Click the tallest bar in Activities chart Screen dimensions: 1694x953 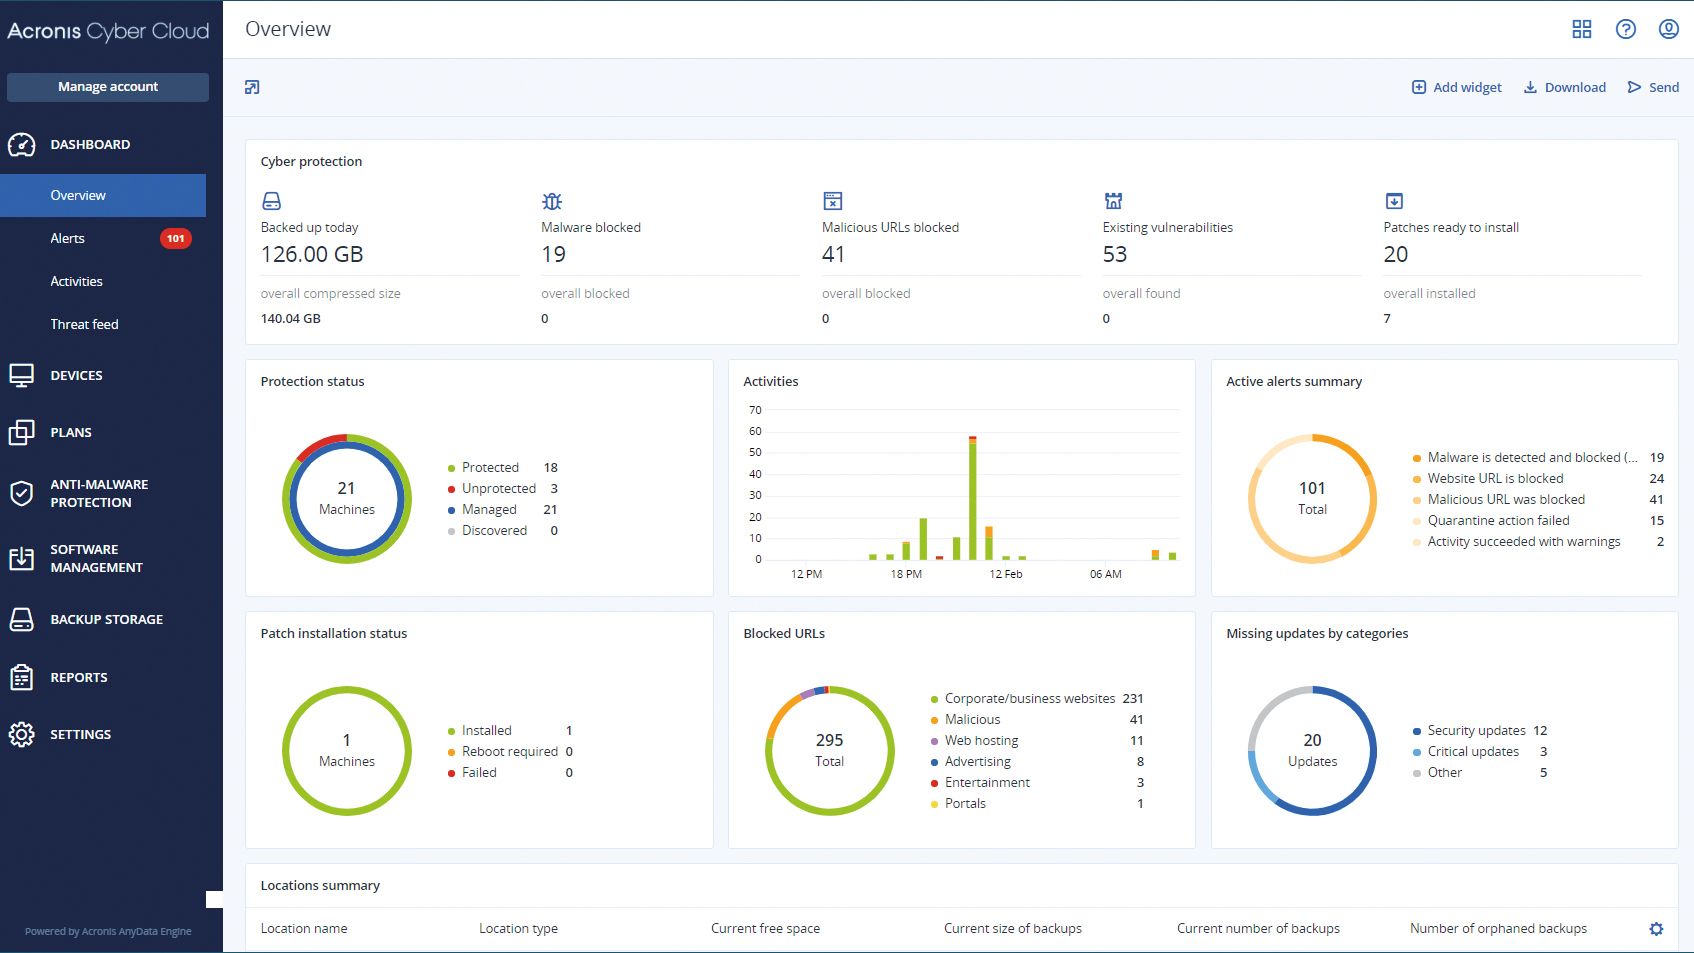(x=973, y=498)
